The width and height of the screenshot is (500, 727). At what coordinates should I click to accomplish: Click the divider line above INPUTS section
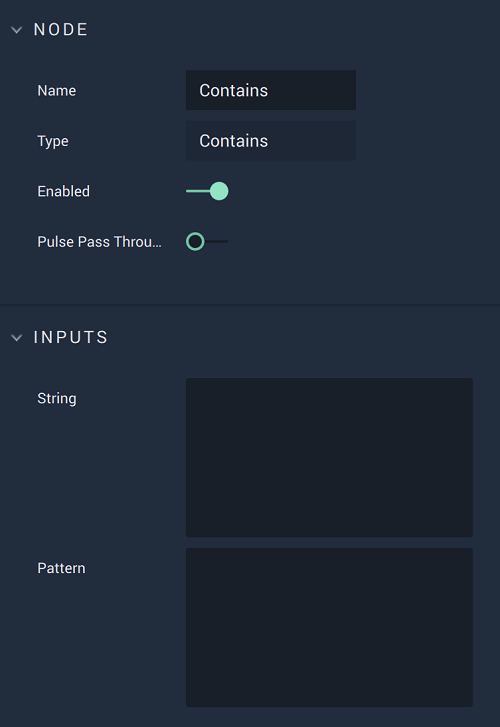coord(250,305)
